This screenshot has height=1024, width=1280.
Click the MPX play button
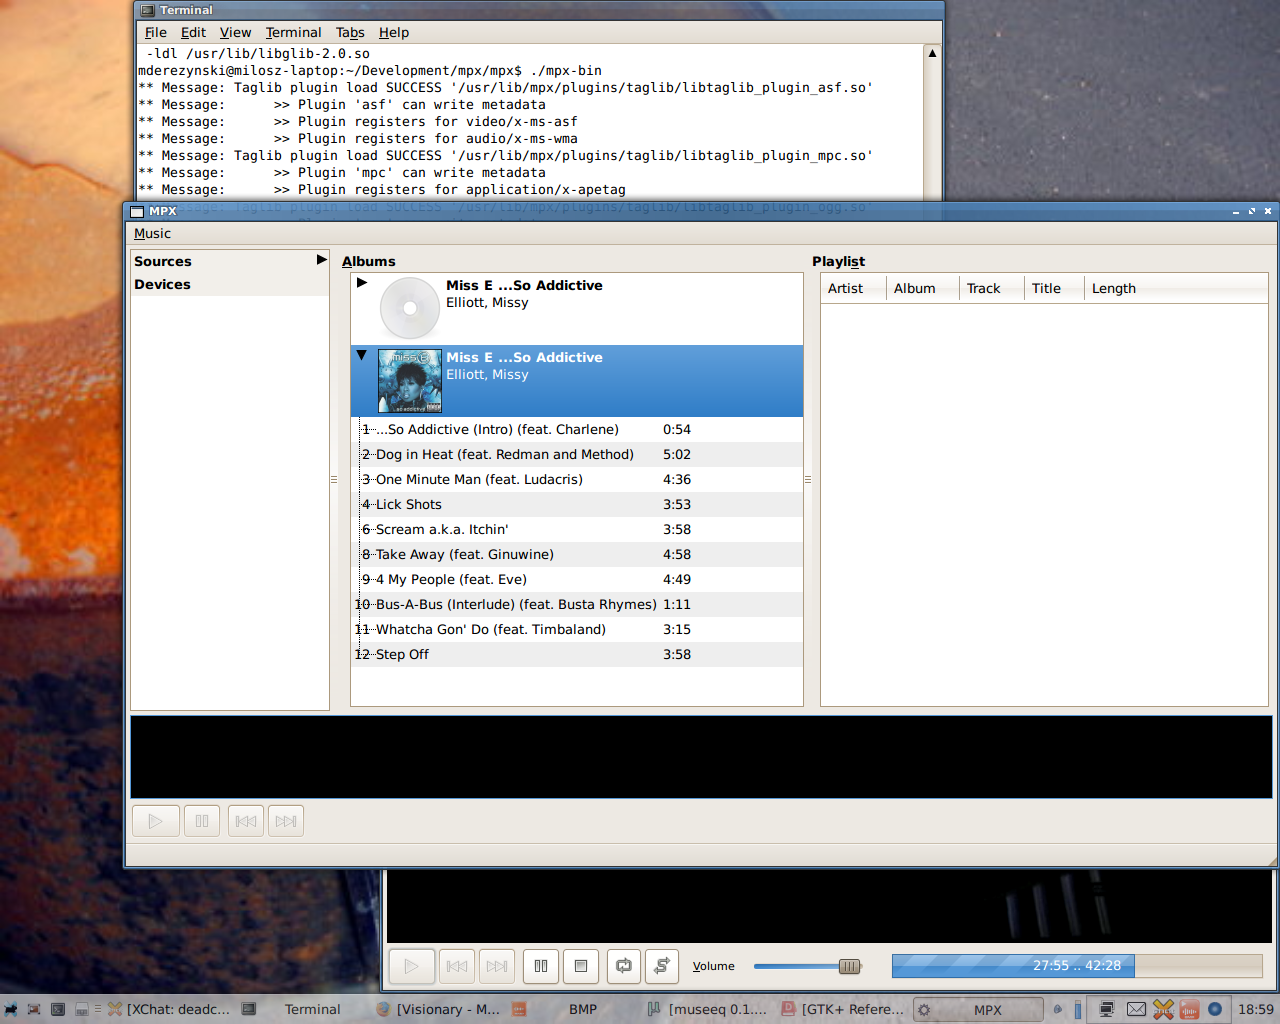pyautogui.click(x=155, y=821)
